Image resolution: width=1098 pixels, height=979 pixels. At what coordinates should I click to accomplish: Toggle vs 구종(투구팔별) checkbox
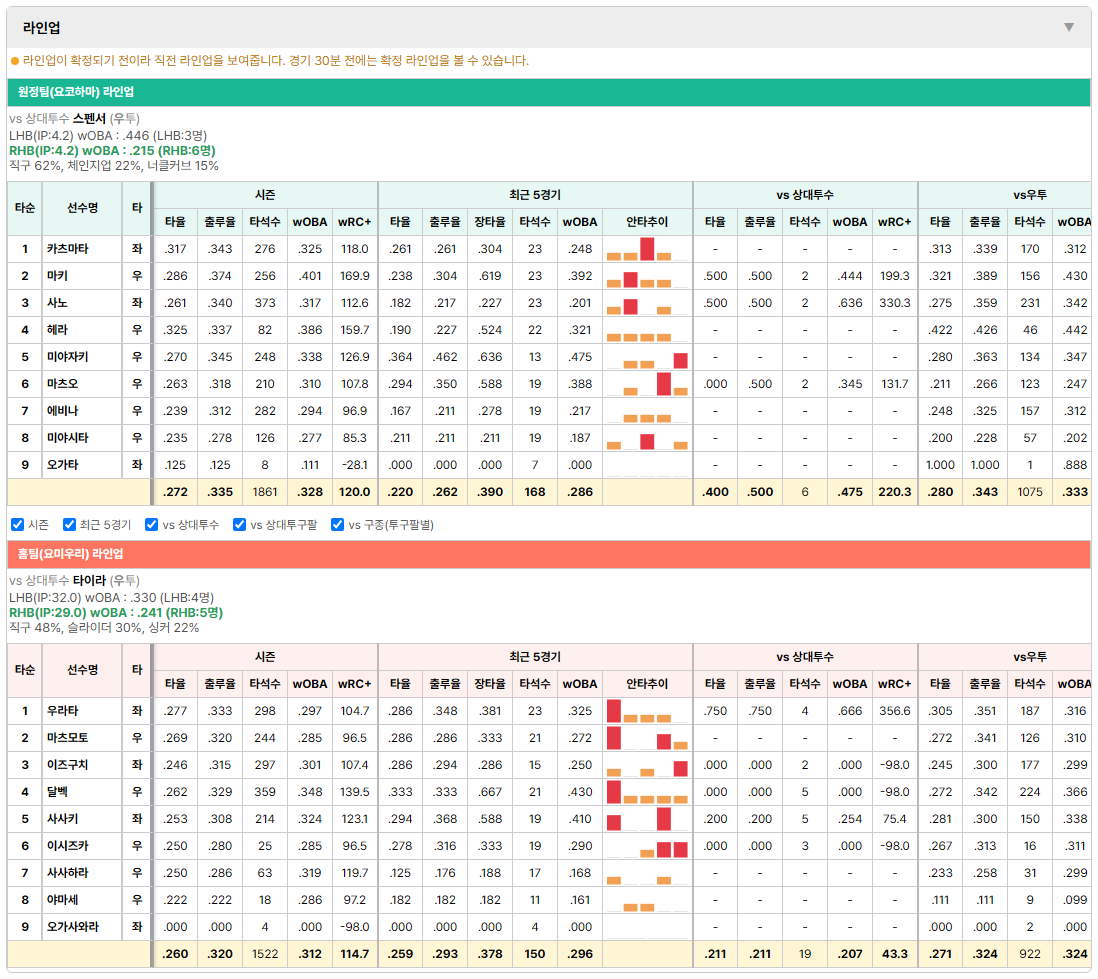338,525
